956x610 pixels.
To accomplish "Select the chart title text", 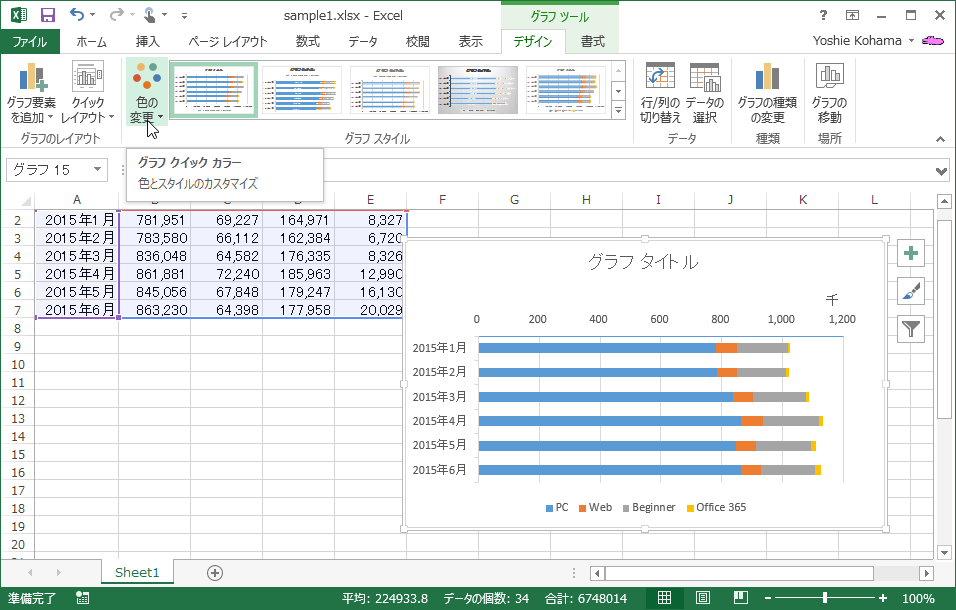I will click(643, 262).
